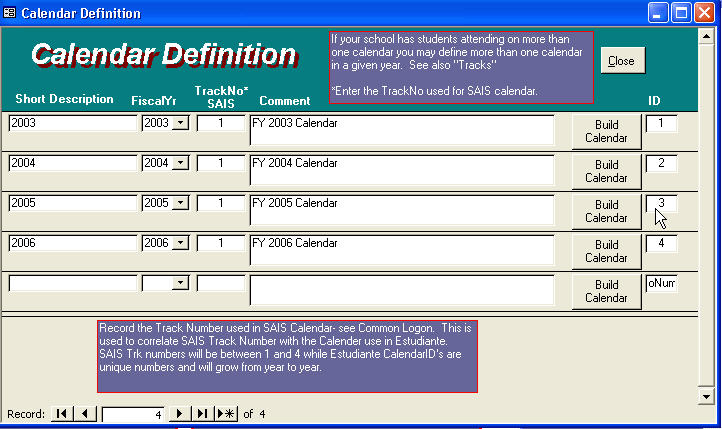Click Short Description field containing 2005
Image resolution: width=722 pixels, height=429 pixels.
[72, 203]
